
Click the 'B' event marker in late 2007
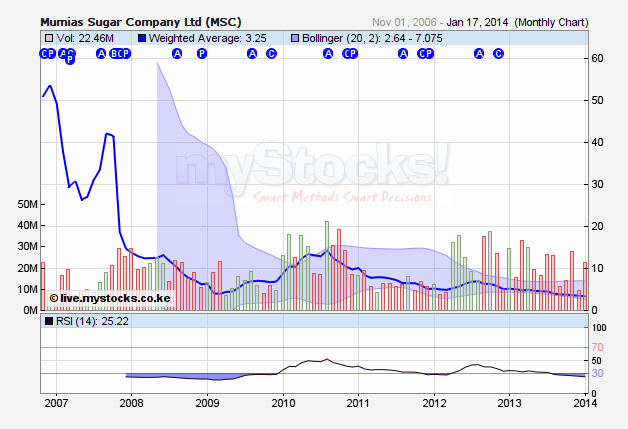pos(114,54)
